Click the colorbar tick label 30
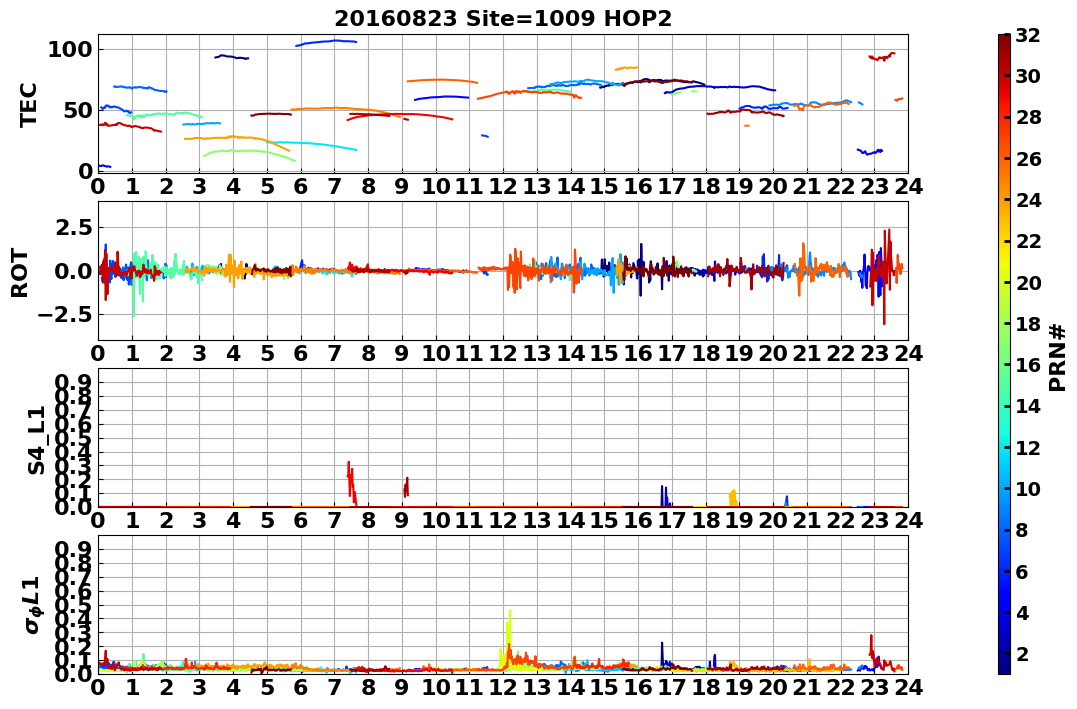 1028,76
